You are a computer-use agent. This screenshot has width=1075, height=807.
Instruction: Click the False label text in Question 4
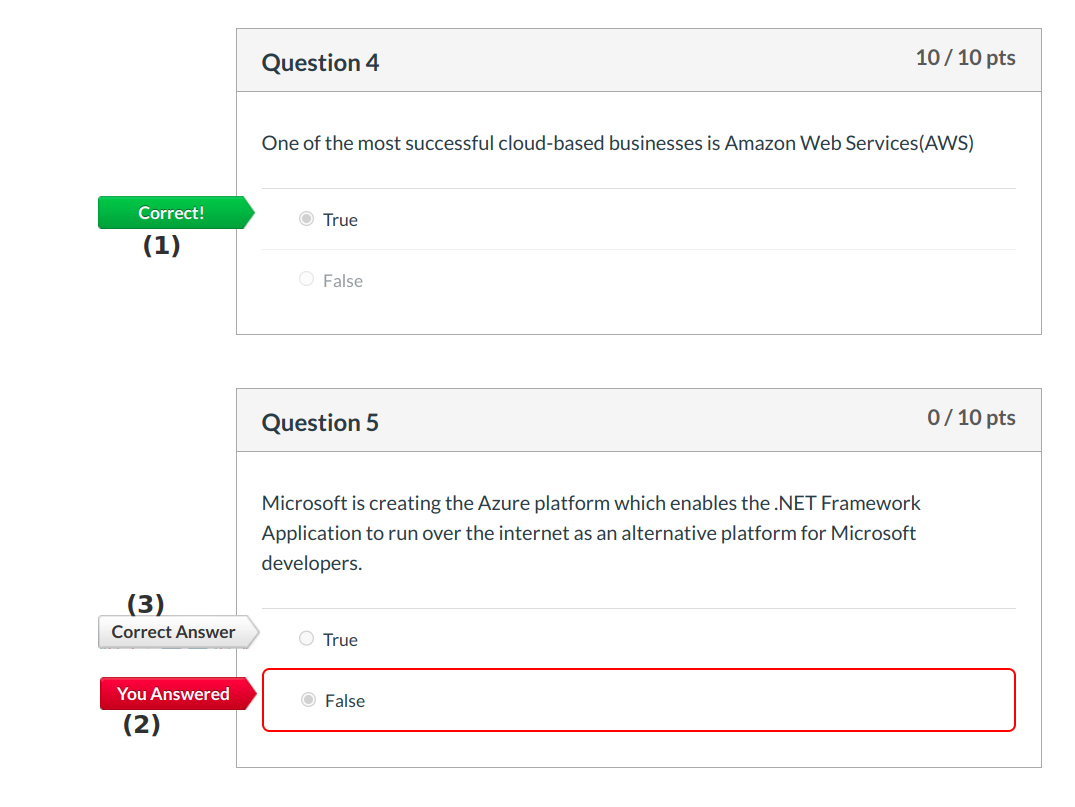(x=343, y=281)
